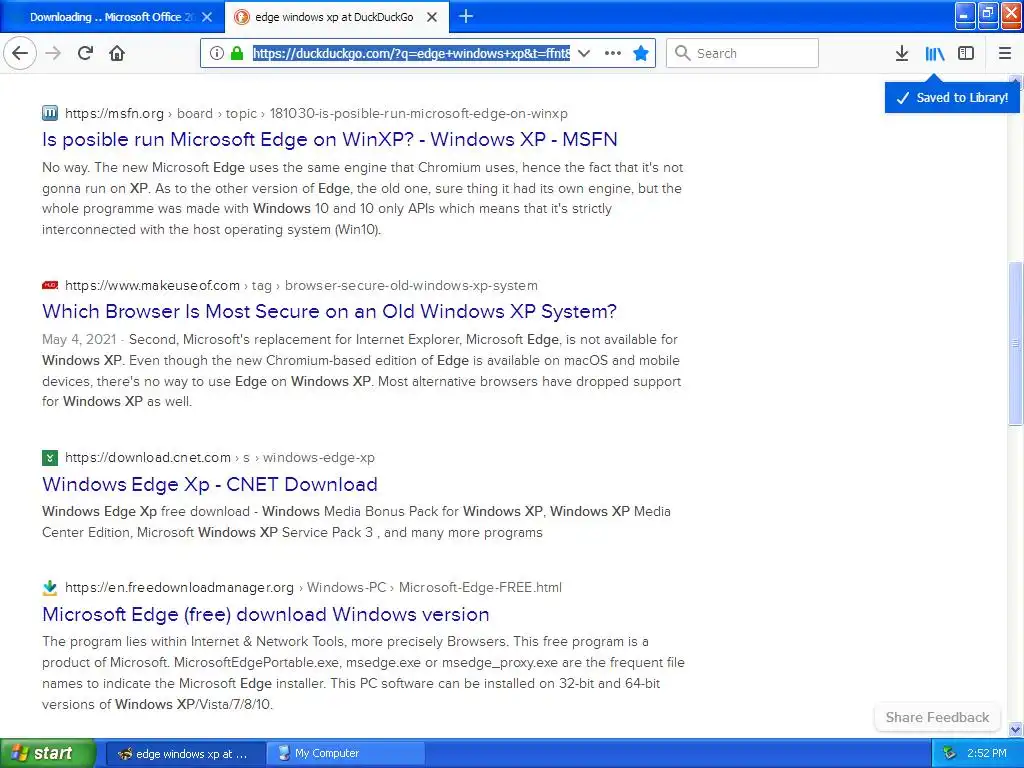Open the Library bookshelf icon
This screenshot has width=1024, height=768.
point(935,53)
